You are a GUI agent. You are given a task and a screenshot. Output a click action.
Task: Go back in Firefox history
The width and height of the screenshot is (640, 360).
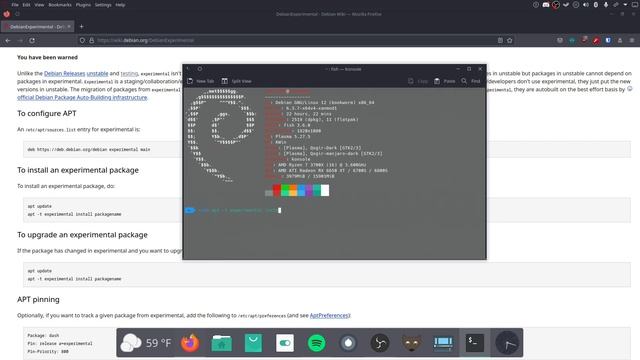(x=8, y=40)
